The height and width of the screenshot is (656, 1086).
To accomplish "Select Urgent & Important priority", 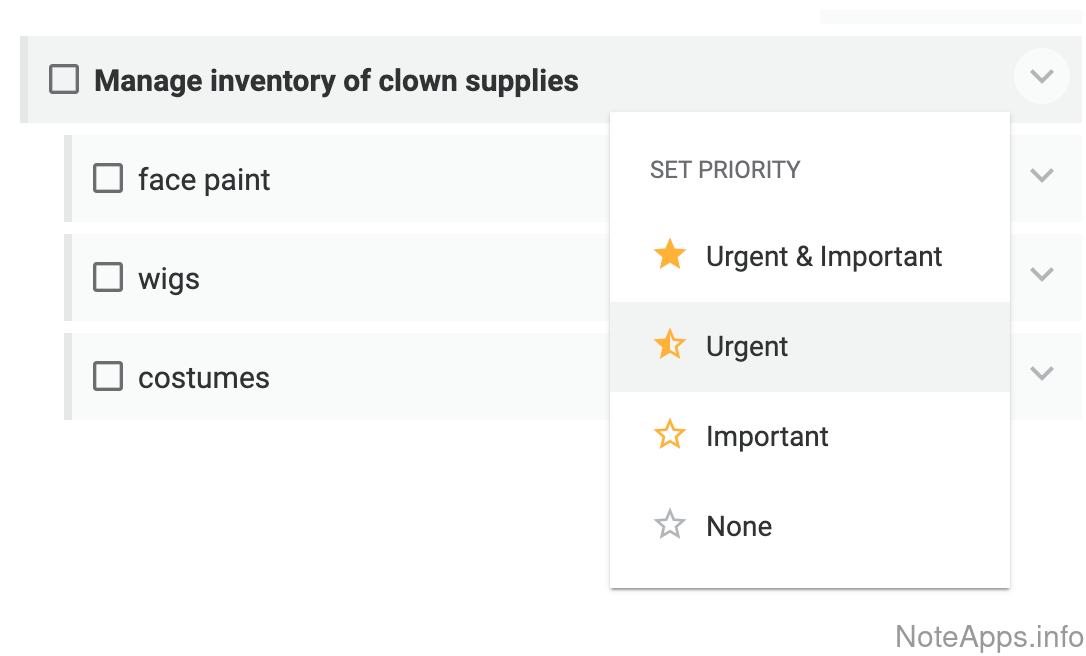I will pyautogui.click(x=823, y=257).
